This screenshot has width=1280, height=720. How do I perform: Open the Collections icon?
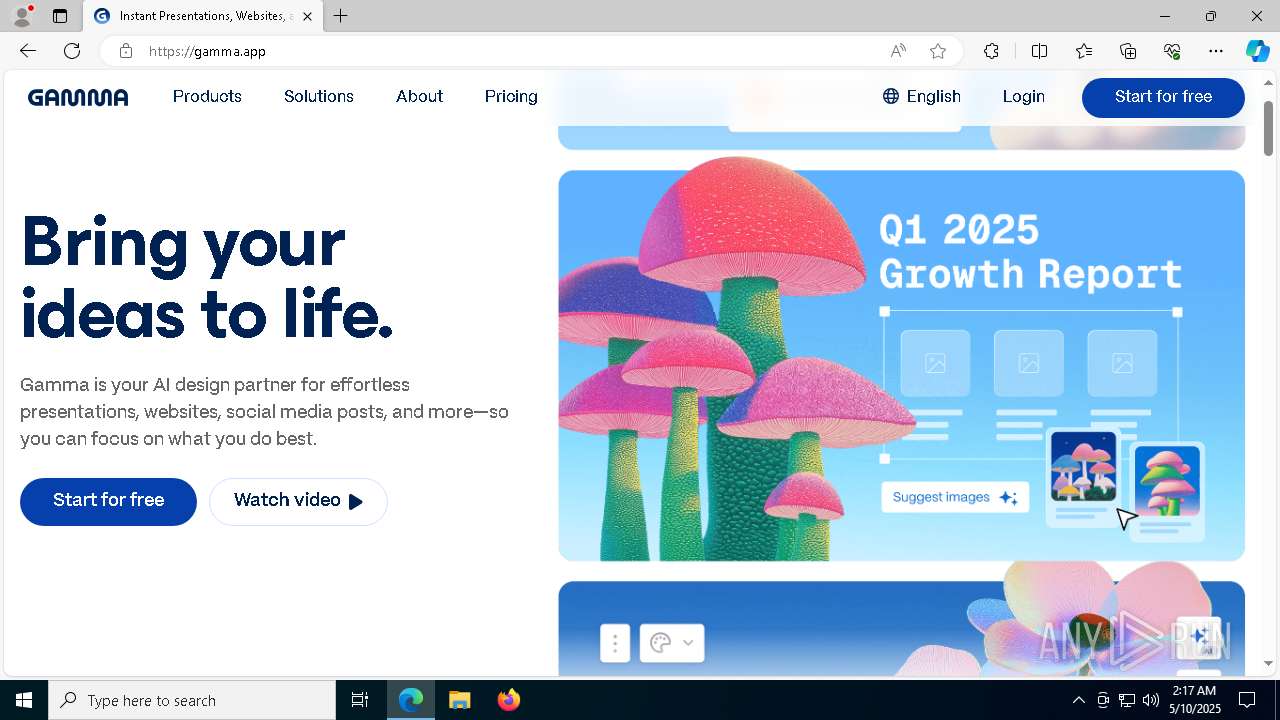(1128, 51)
